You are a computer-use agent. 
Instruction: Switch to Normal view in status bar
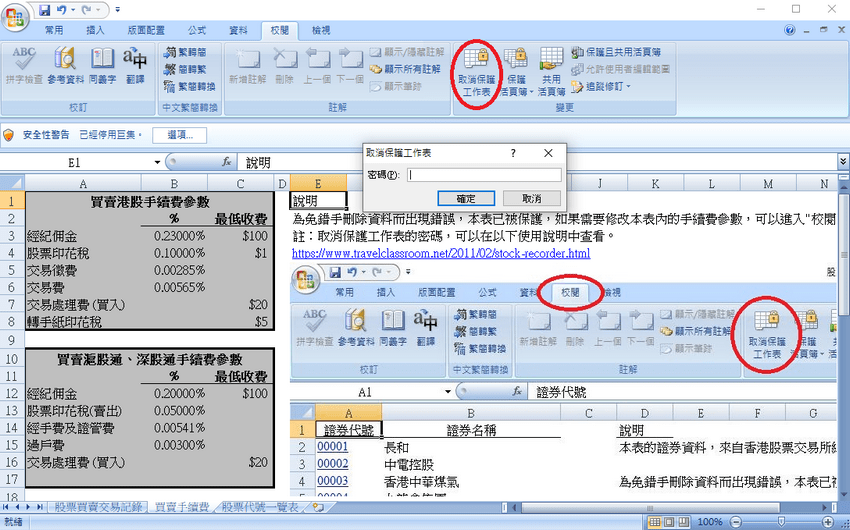(x=655, y=522)
